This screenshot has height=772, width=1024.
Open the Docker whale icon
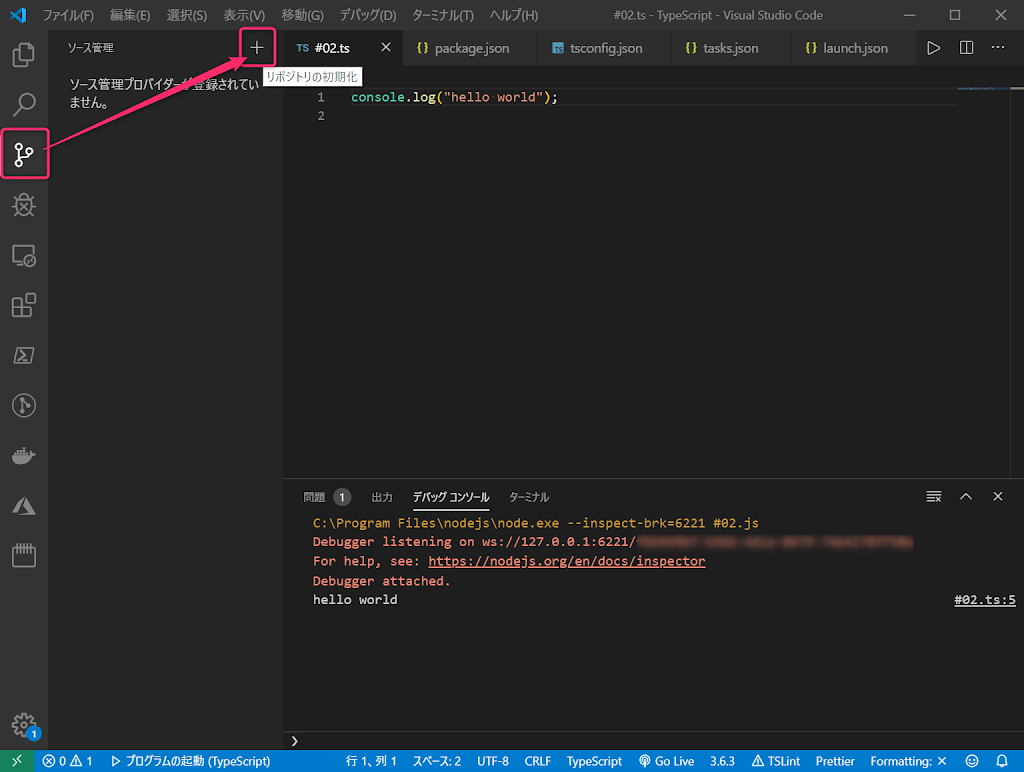(x=24, y=455)
